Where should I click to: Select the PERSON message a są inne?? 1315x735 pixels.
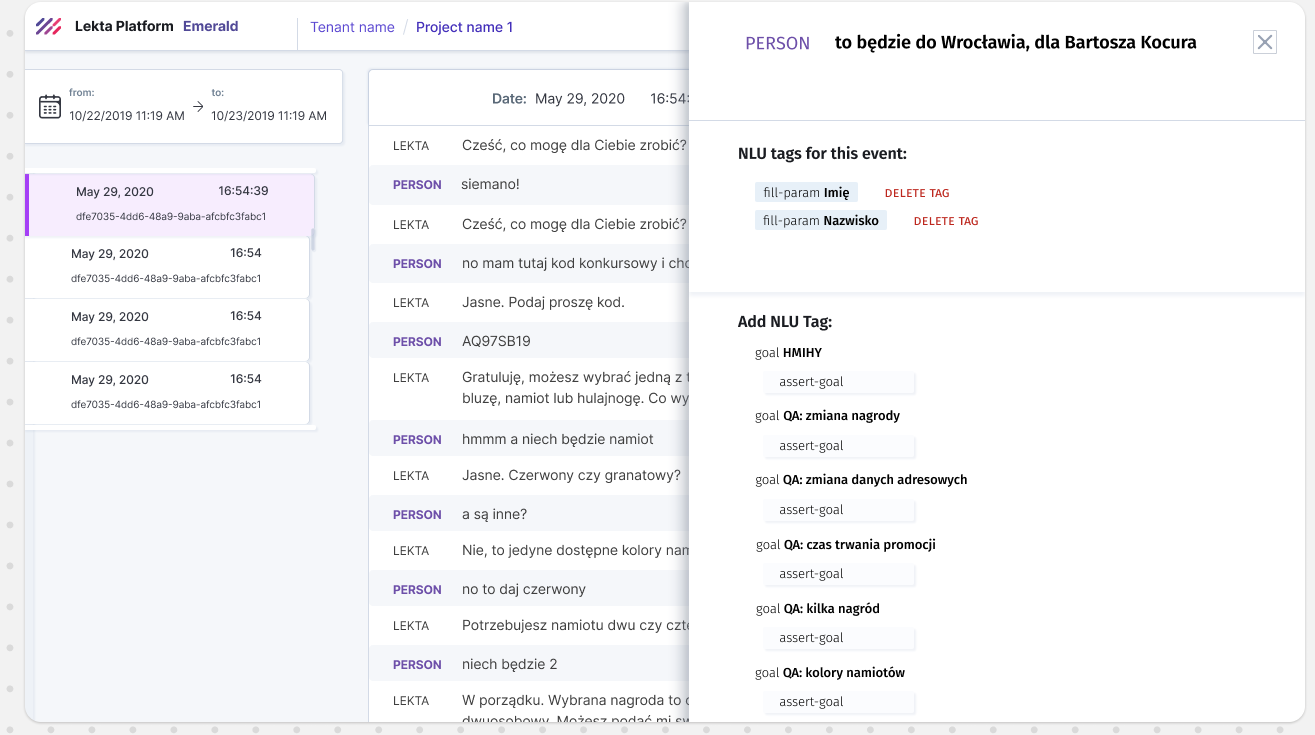(528, 514)
